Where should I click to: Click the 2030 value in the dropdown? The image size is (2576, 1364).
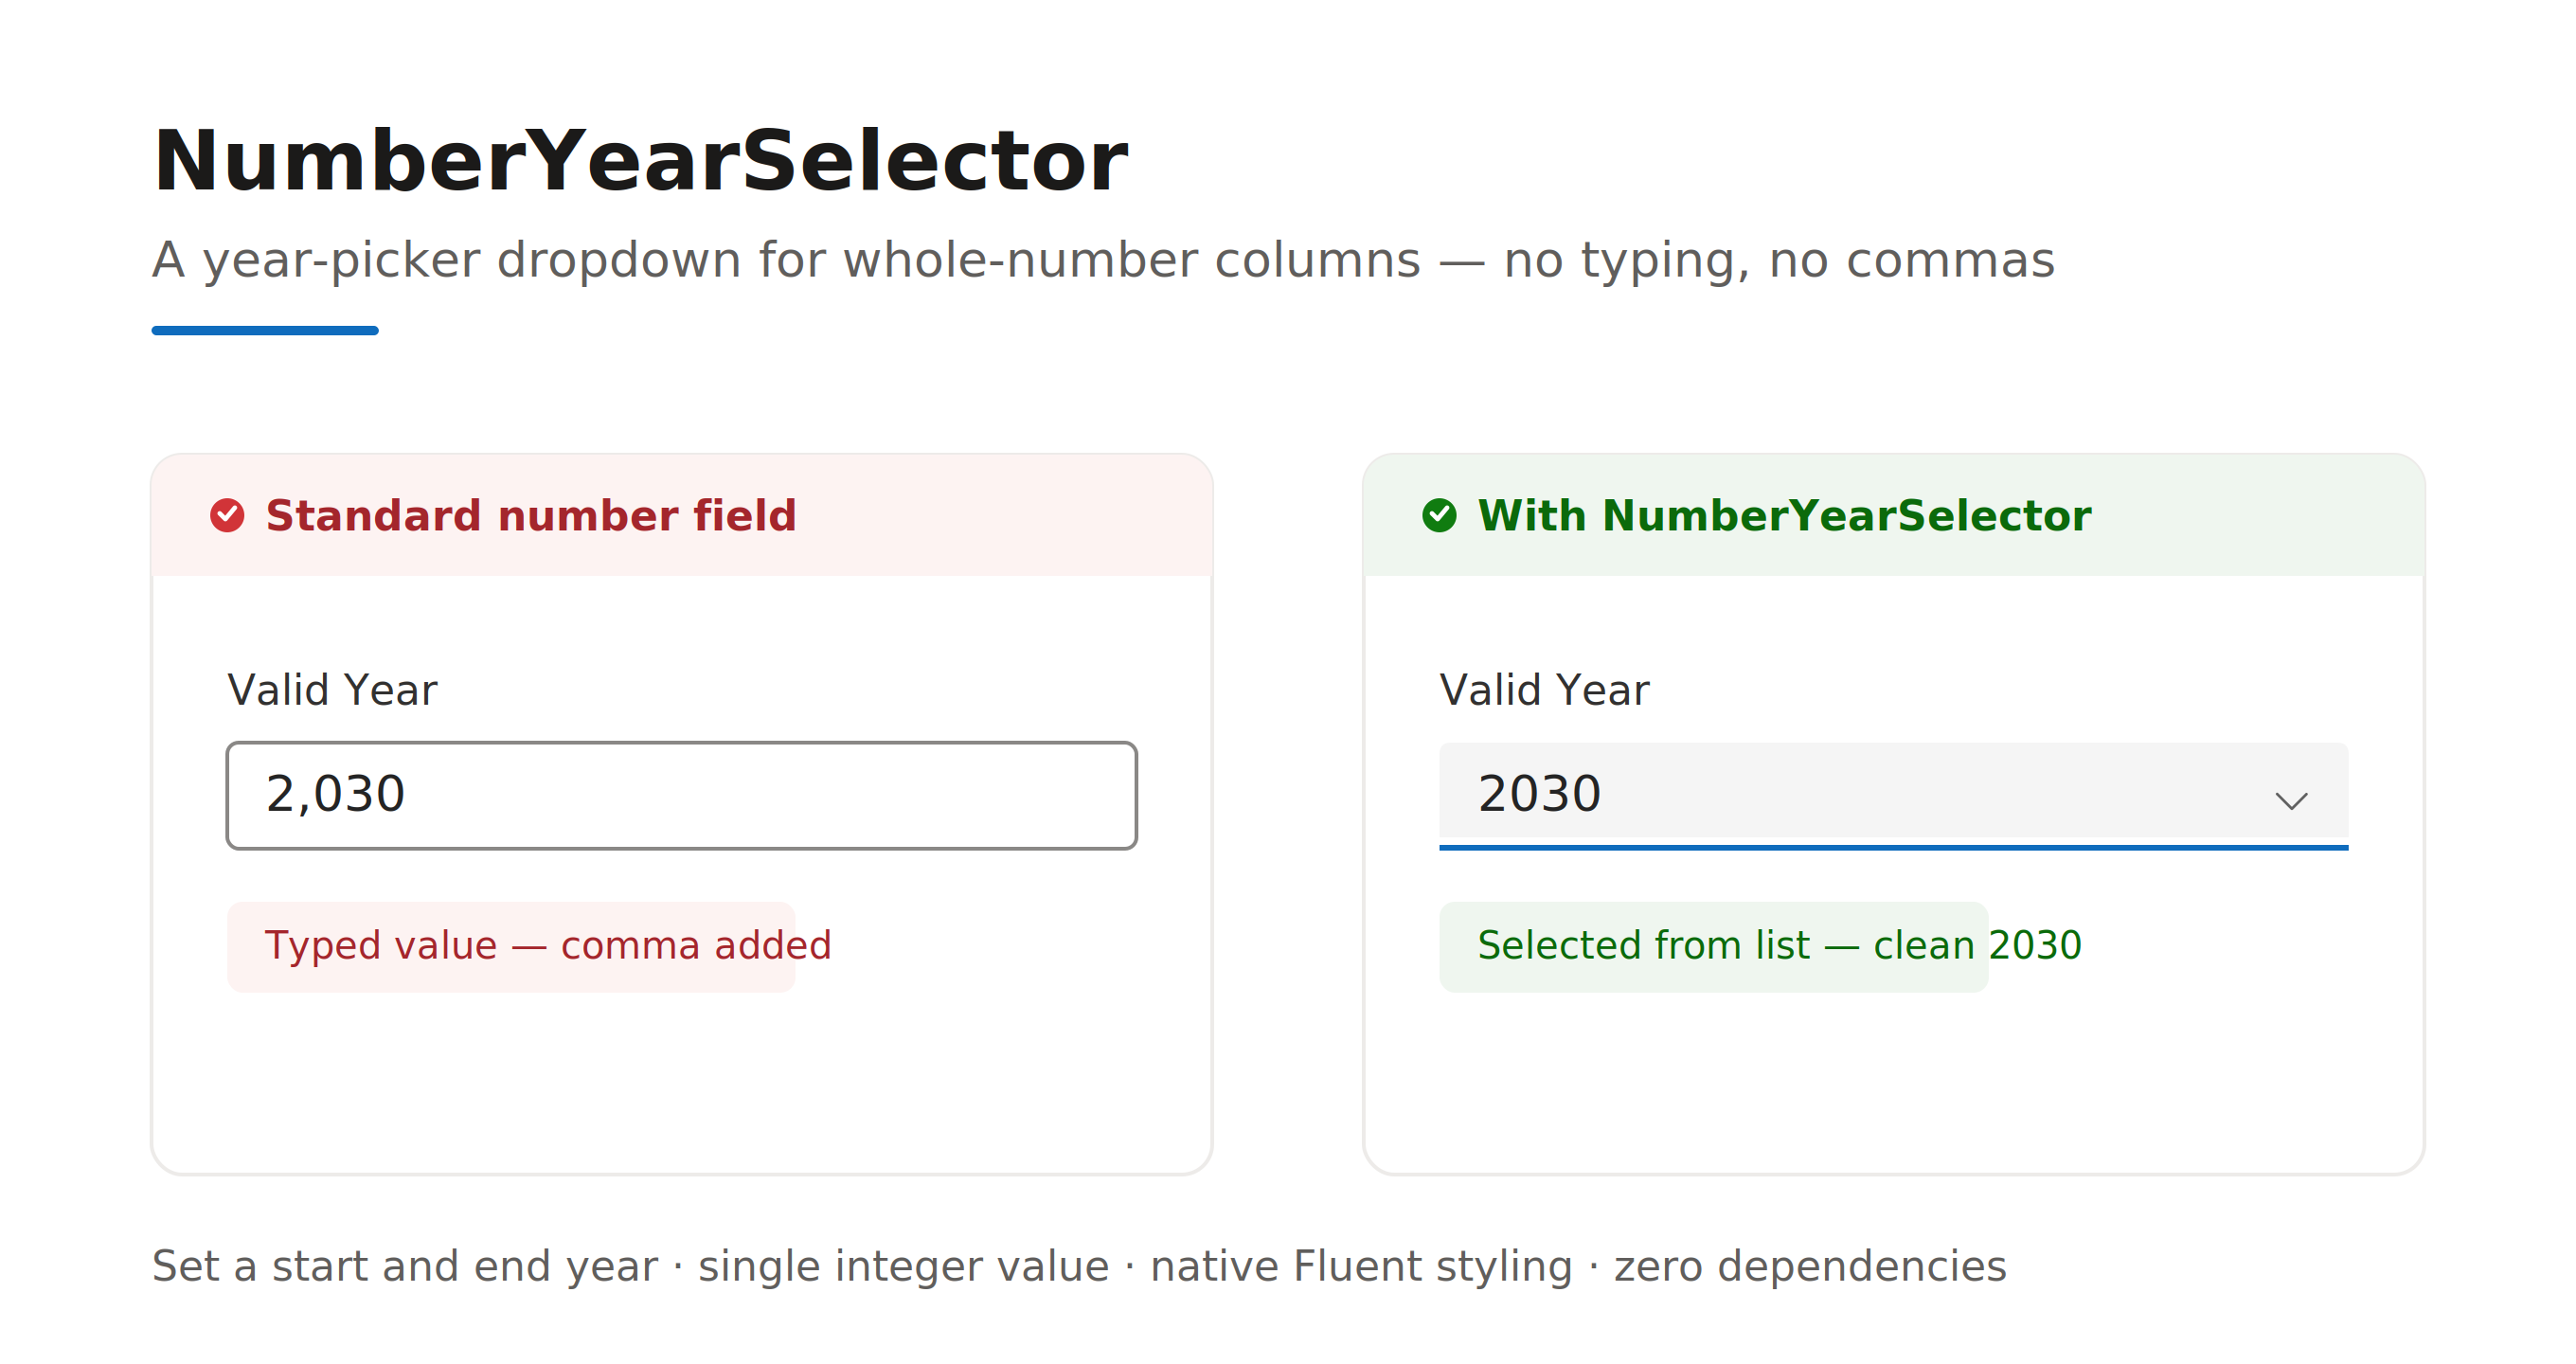pyautogui.click(x=1539, y=794)
